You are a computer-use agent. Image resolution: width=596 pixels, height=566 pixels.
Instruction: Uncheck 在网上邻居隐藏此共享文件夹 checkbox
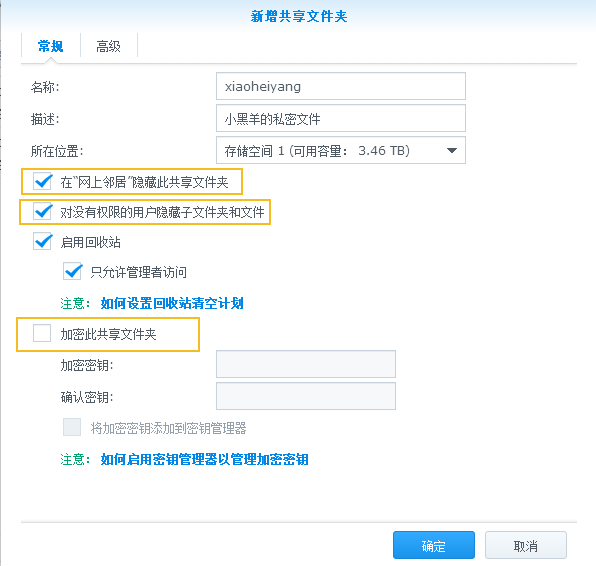[x=42, y=182]
